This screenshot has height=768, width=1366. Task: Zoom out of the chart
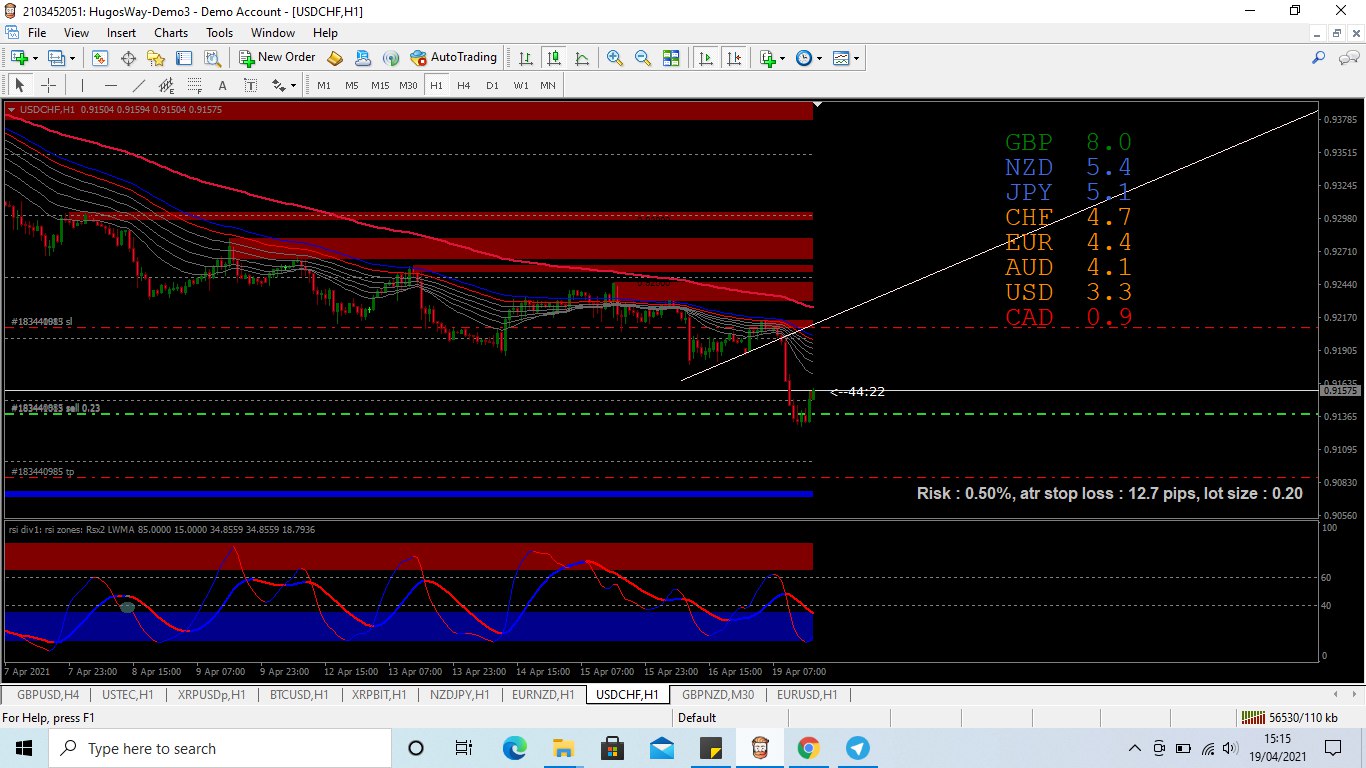pyautogui.click(x=642, y=58)
